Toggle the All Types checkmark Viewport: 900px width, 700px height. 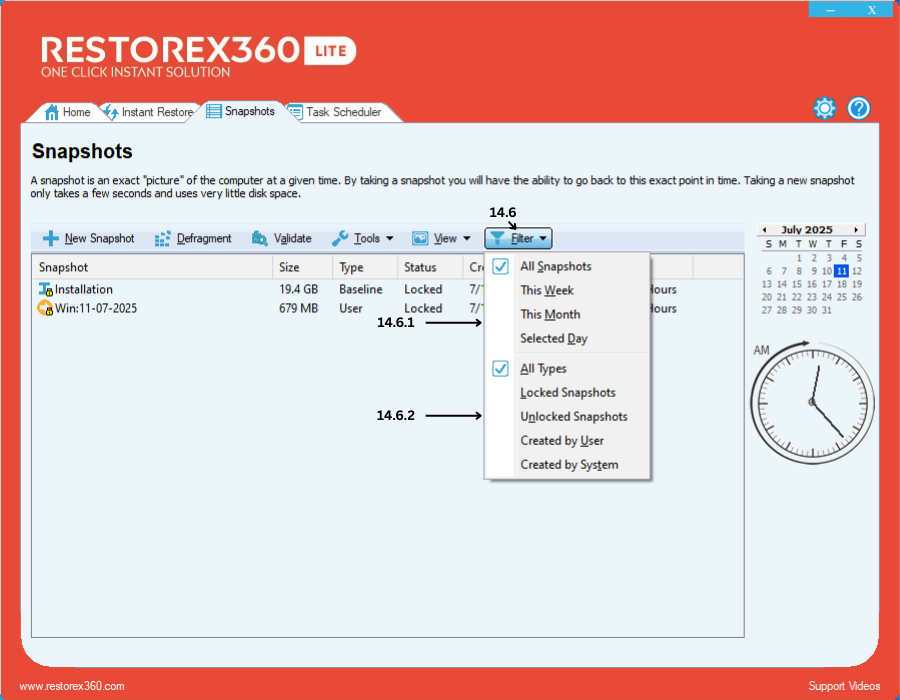pyautogui.click(x=501, y=369)
